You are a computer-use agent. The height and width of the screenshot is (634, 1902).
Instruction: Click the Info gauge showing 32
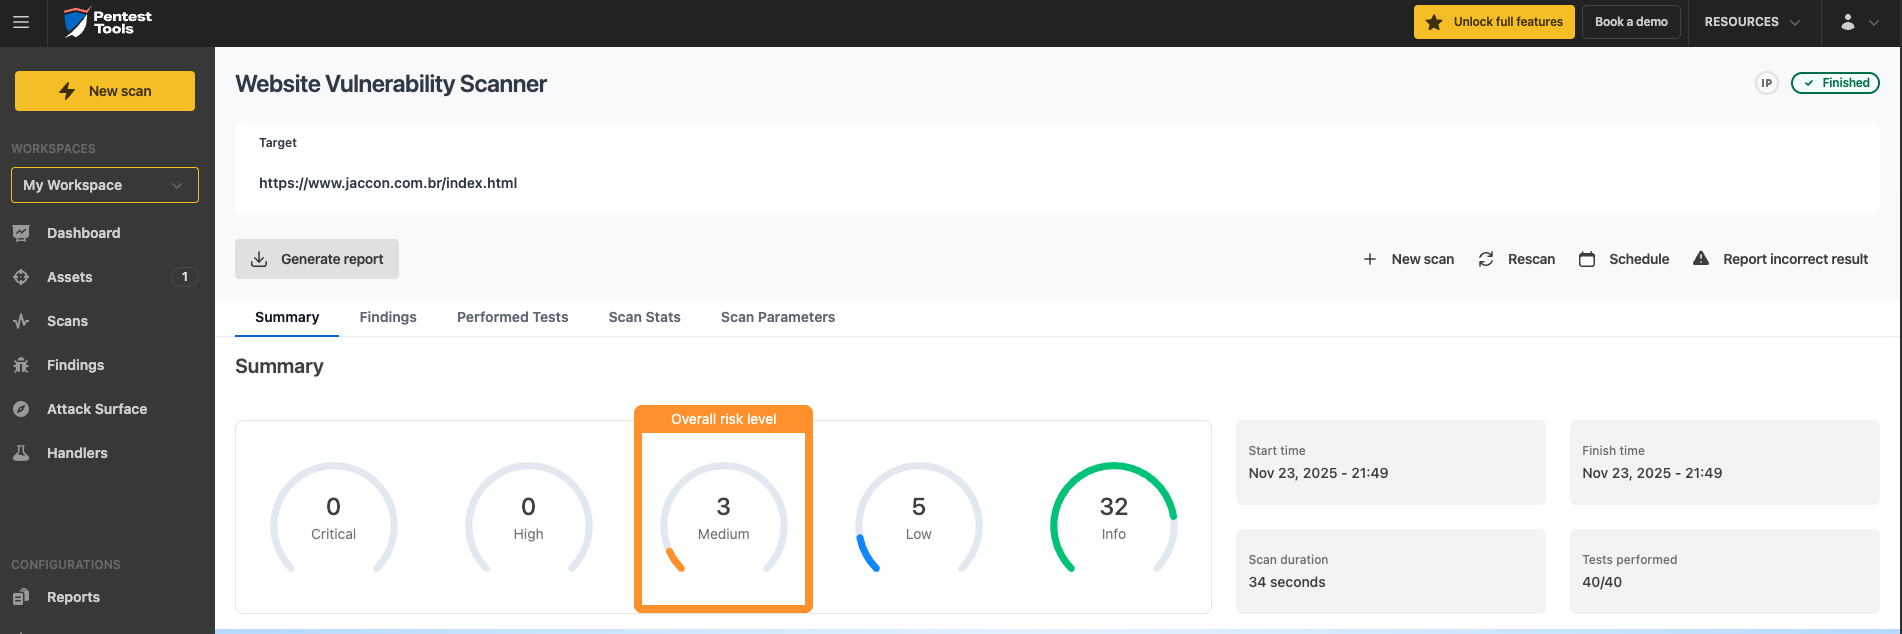(1114, 517)
